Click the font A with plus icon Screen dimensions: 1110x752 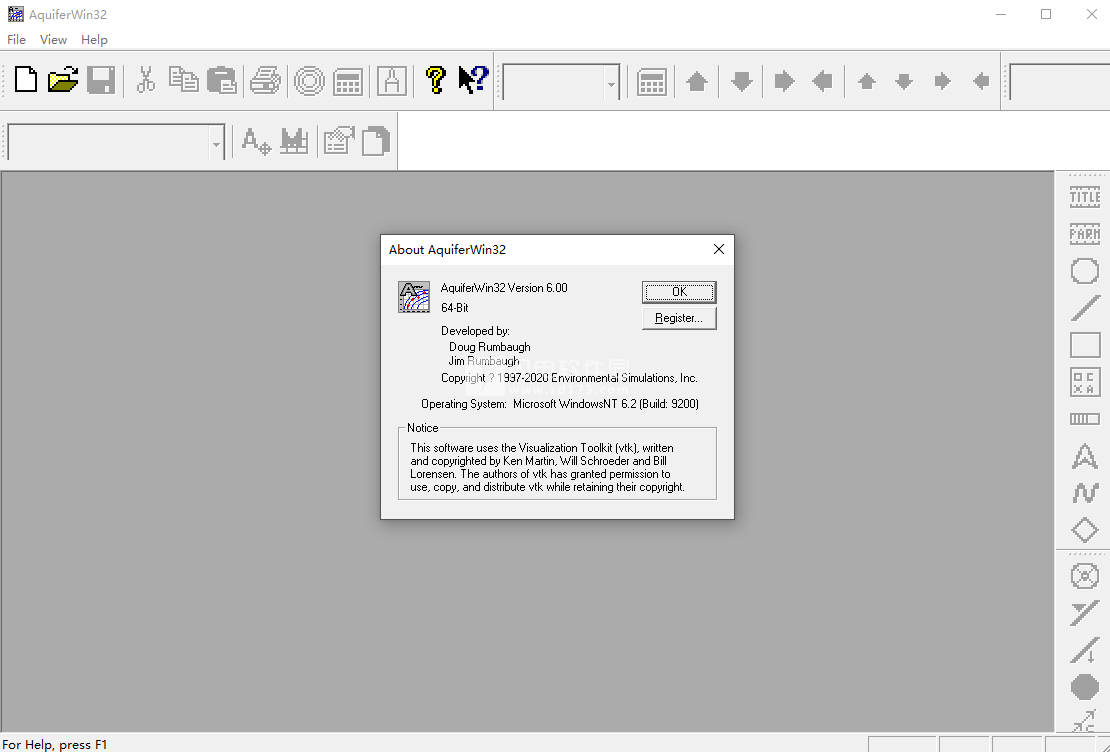coord(256,141)
